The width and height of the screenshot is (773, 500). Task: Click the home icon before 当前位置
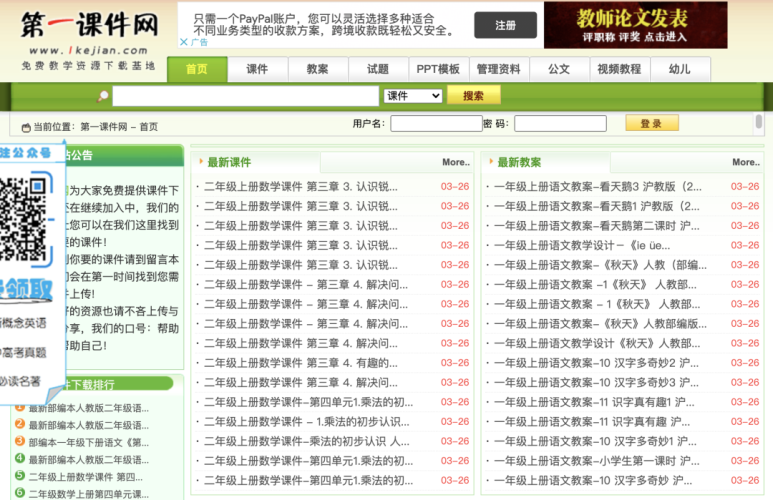26,127
